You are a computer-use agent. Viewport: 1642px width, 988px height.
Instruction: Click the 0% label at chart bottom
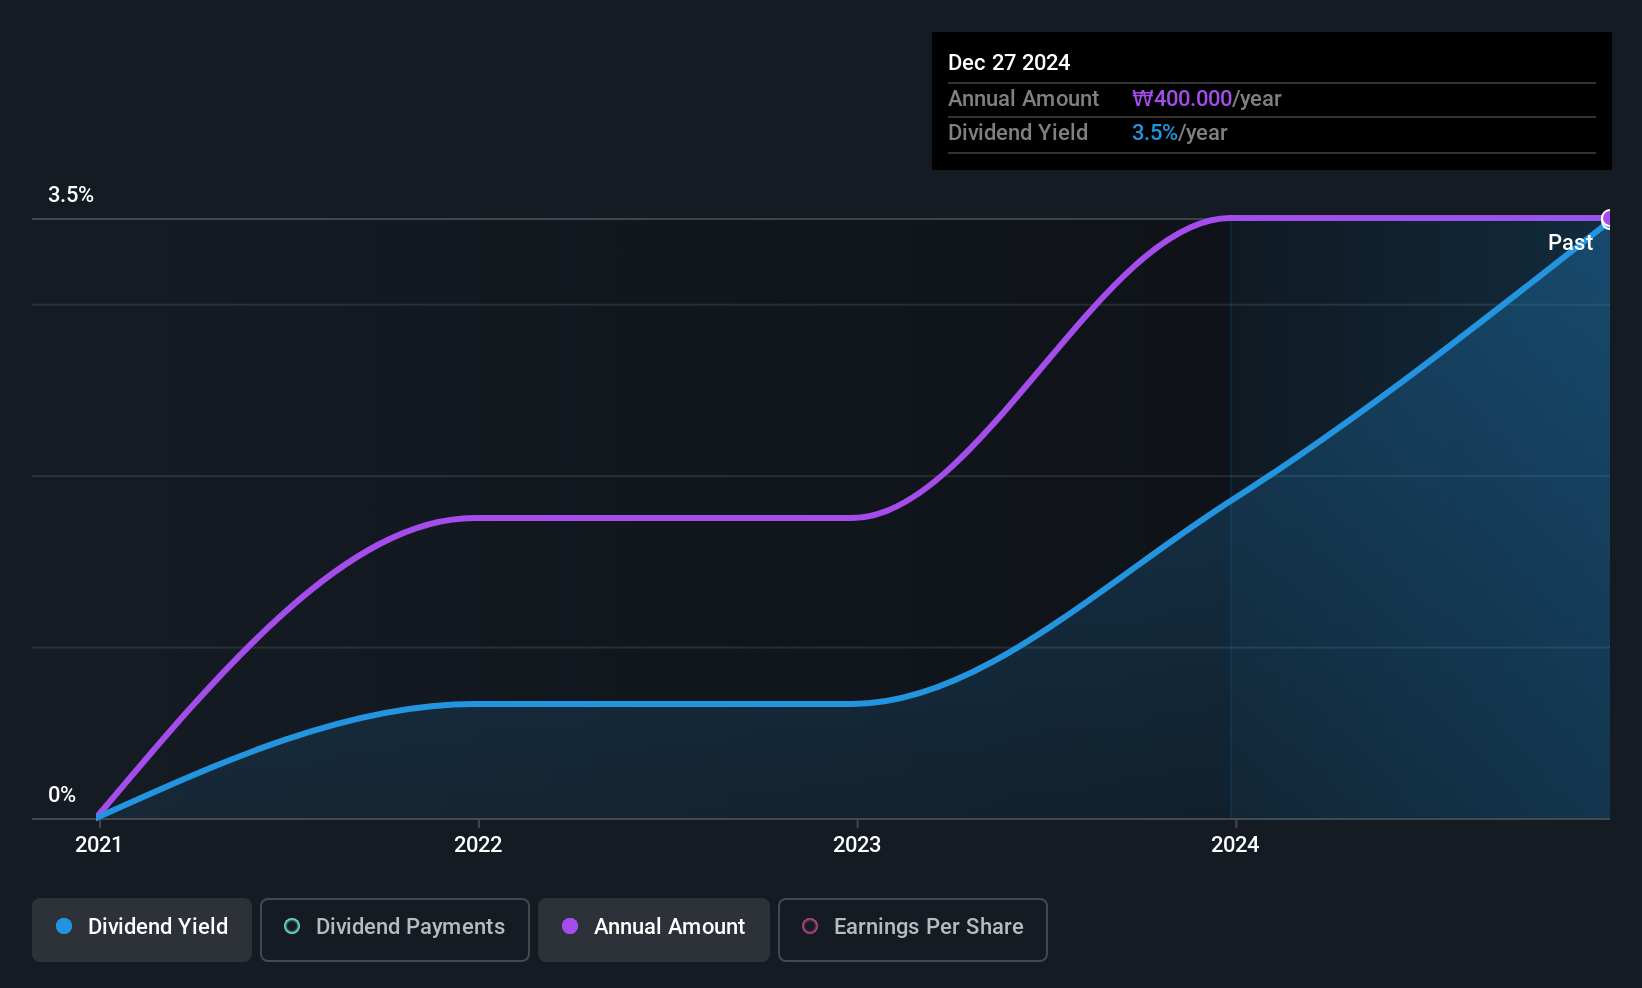(x=61, y=793)
